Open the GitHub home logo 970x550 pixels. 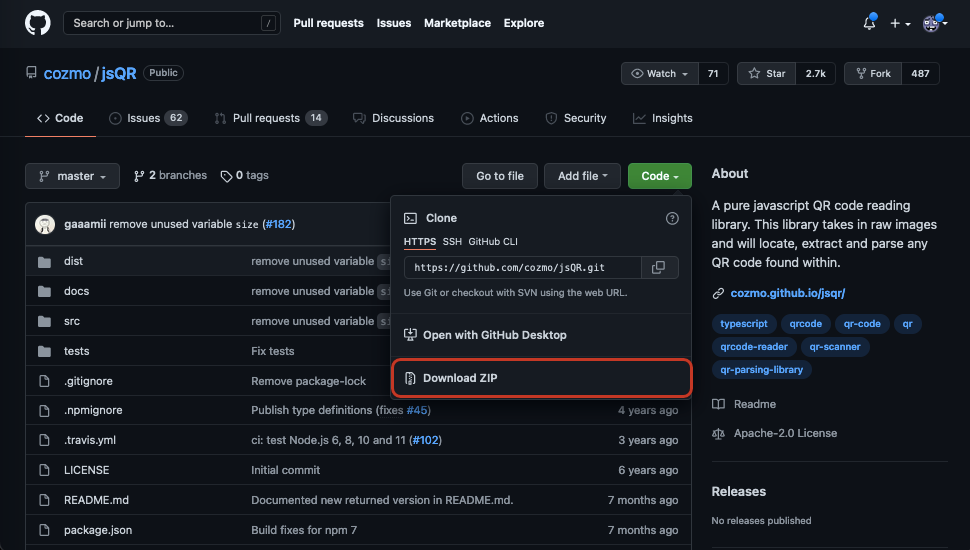[x=38, y=23]
